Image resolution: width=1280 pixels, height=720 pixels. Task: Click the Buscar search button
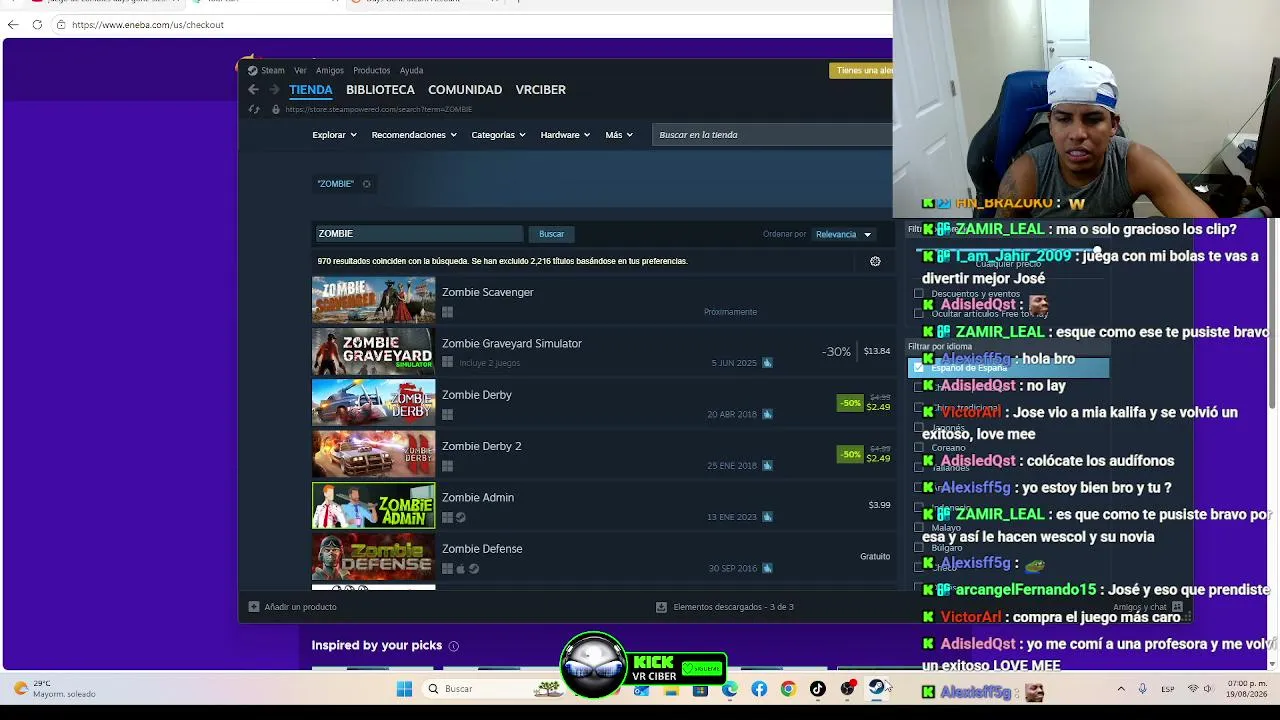coord(552,234)
